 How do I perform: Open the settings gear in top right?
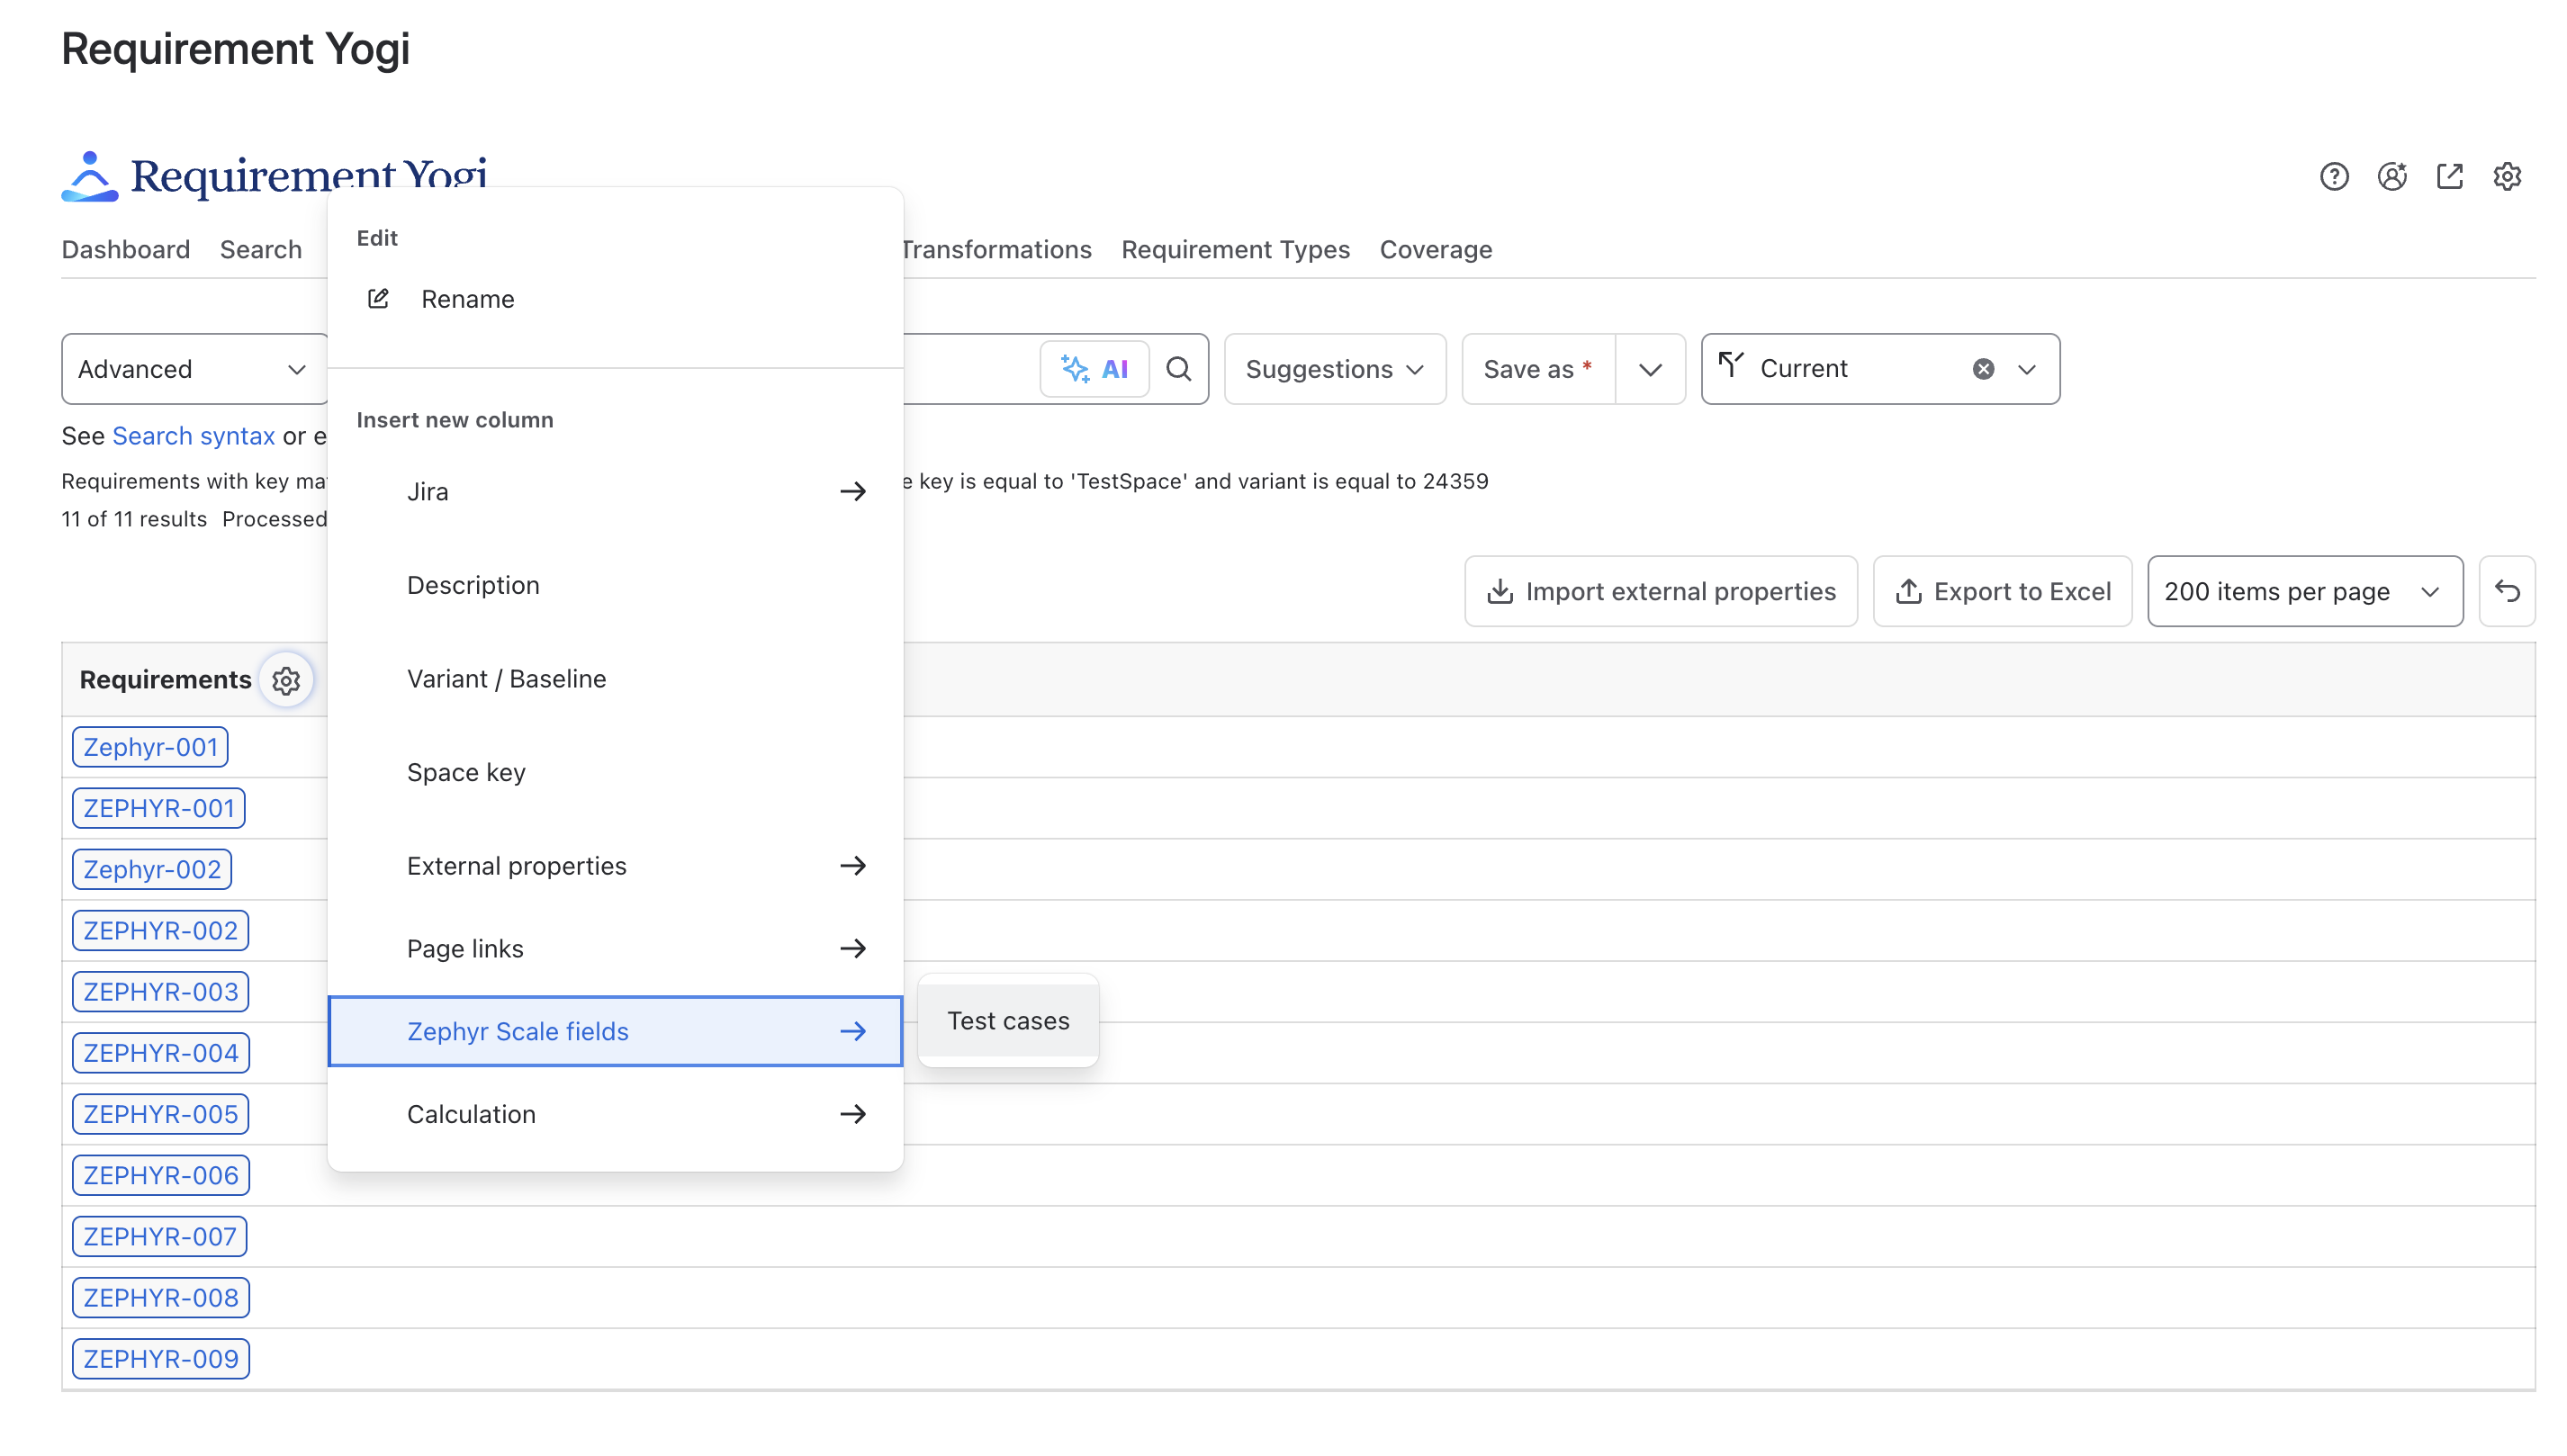coord(2506,177)
